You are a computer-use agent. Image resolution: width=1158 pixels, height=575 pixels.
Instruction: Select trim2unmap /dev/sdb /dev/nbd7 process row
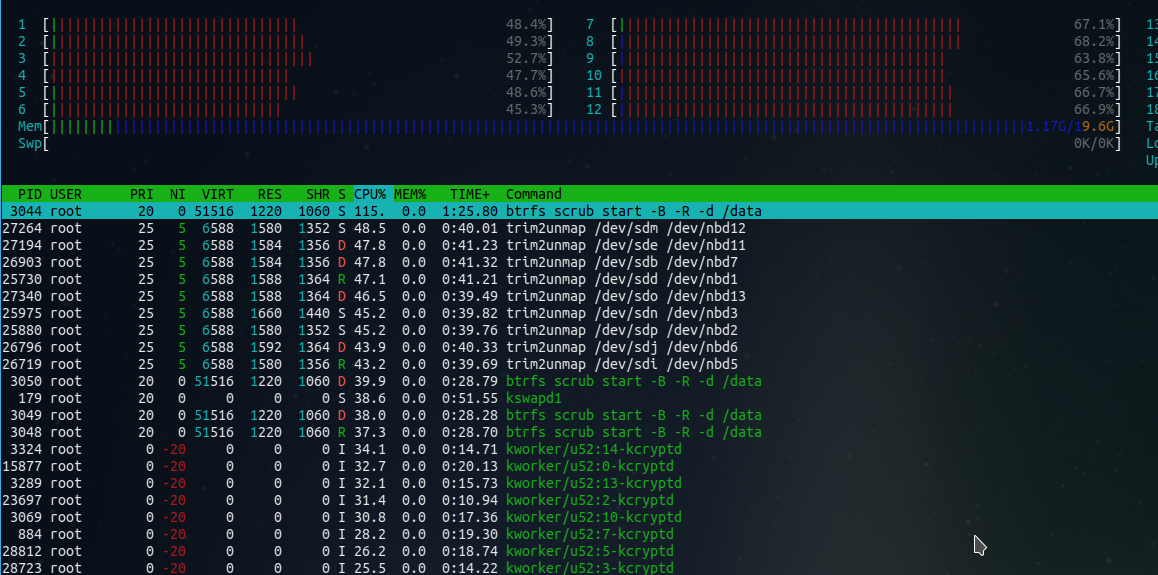[x=579, y=262]
